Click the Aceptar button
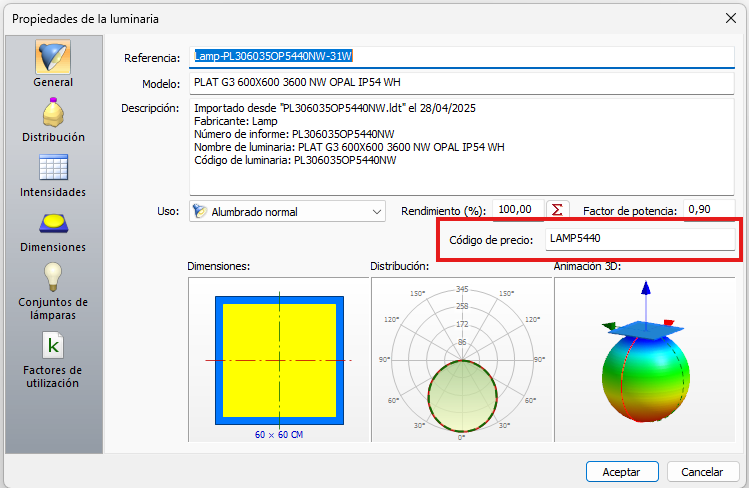Viewport: 749px width, 488px height. pyautogui.click(x=621, y=471)
